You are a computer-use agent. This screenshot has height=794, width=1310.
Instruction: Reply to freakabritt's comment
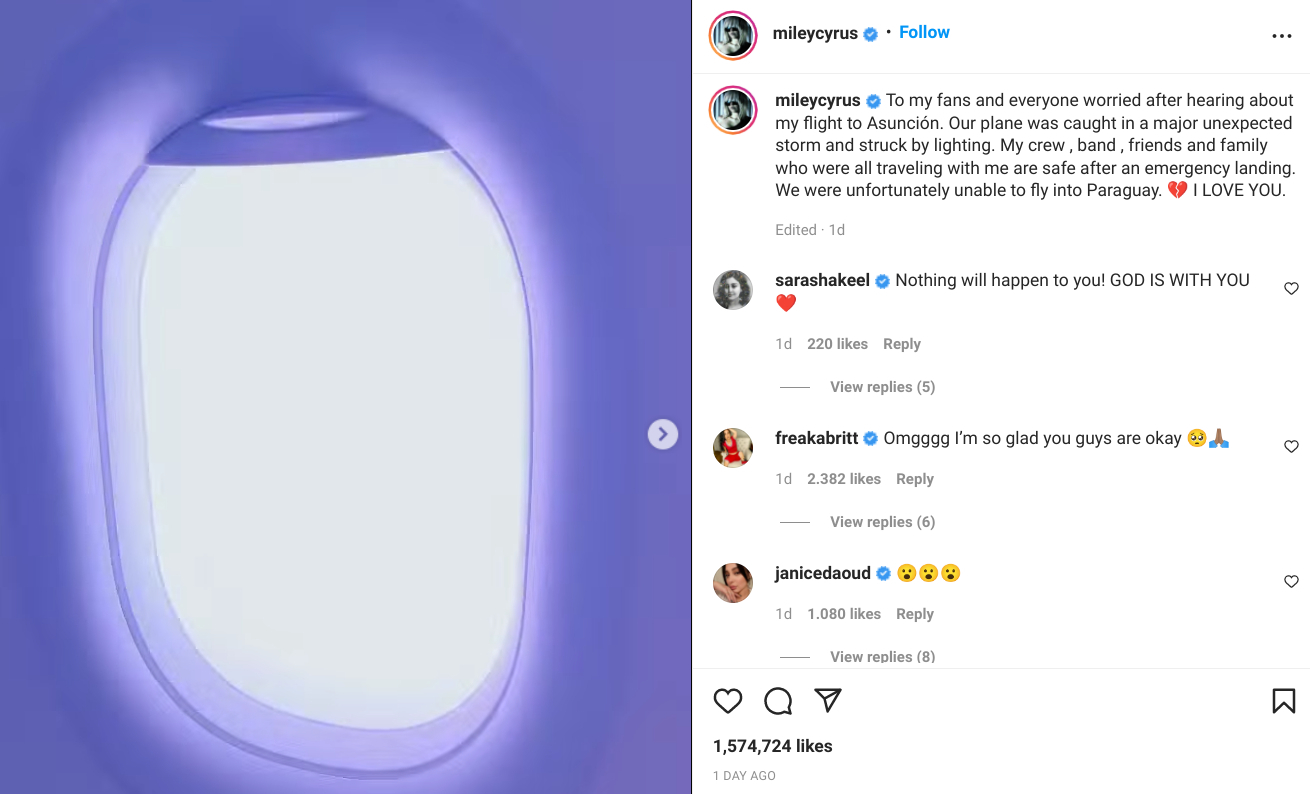[914, 479]
